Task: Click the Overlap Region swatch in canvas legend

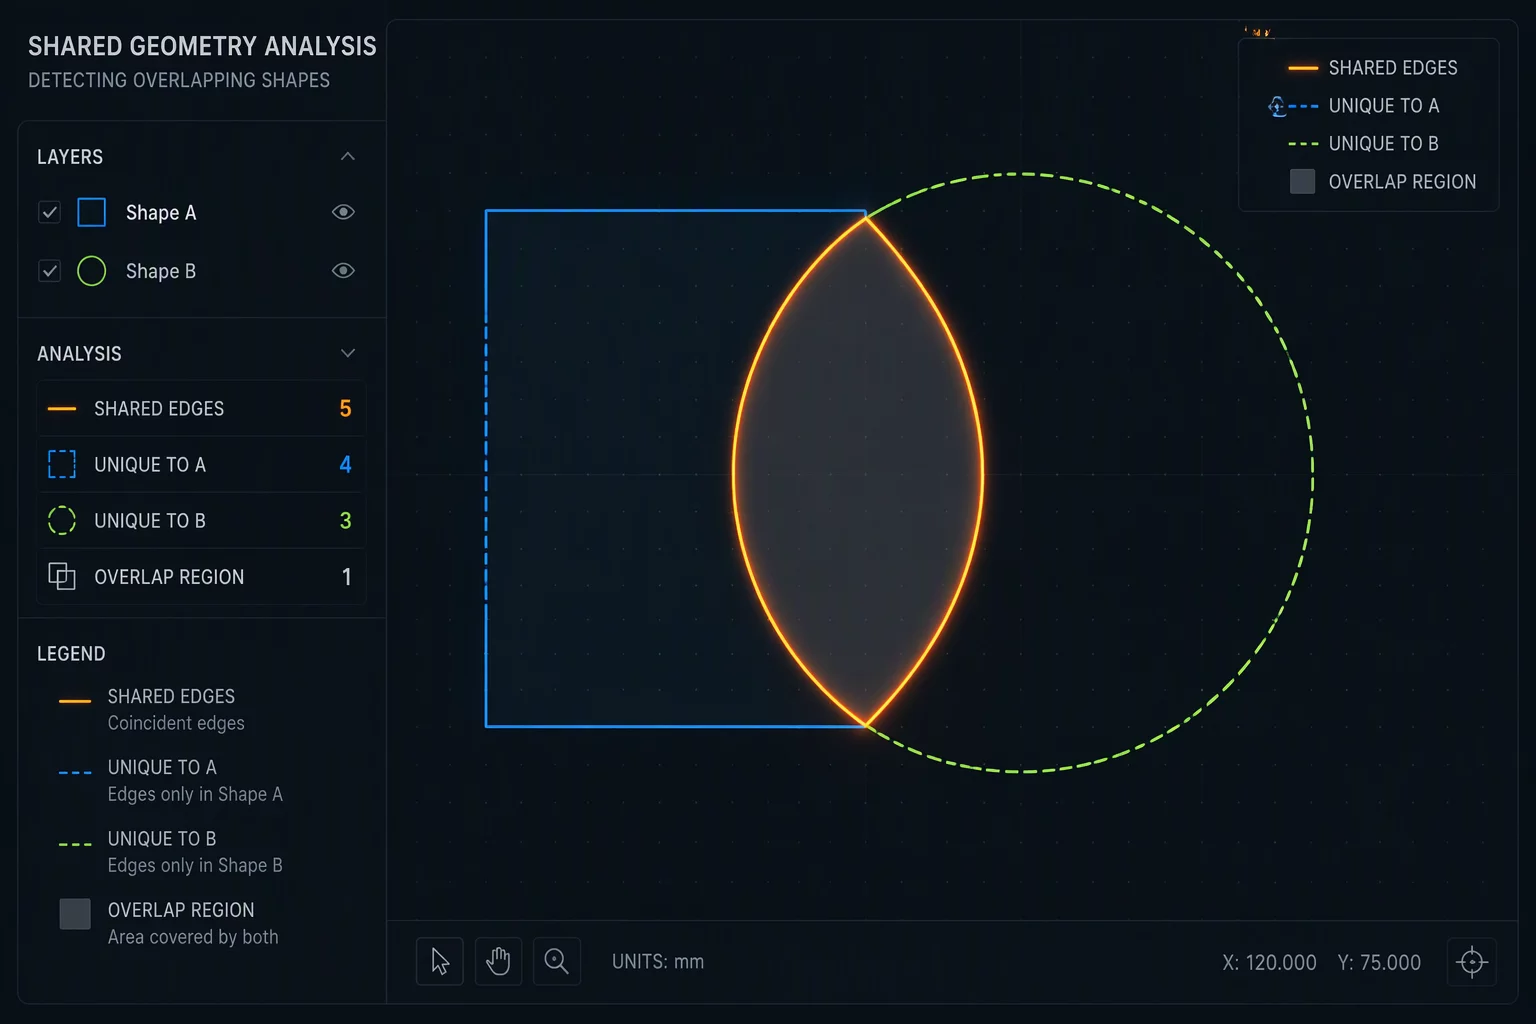Action: click(x=1302, y=181)
